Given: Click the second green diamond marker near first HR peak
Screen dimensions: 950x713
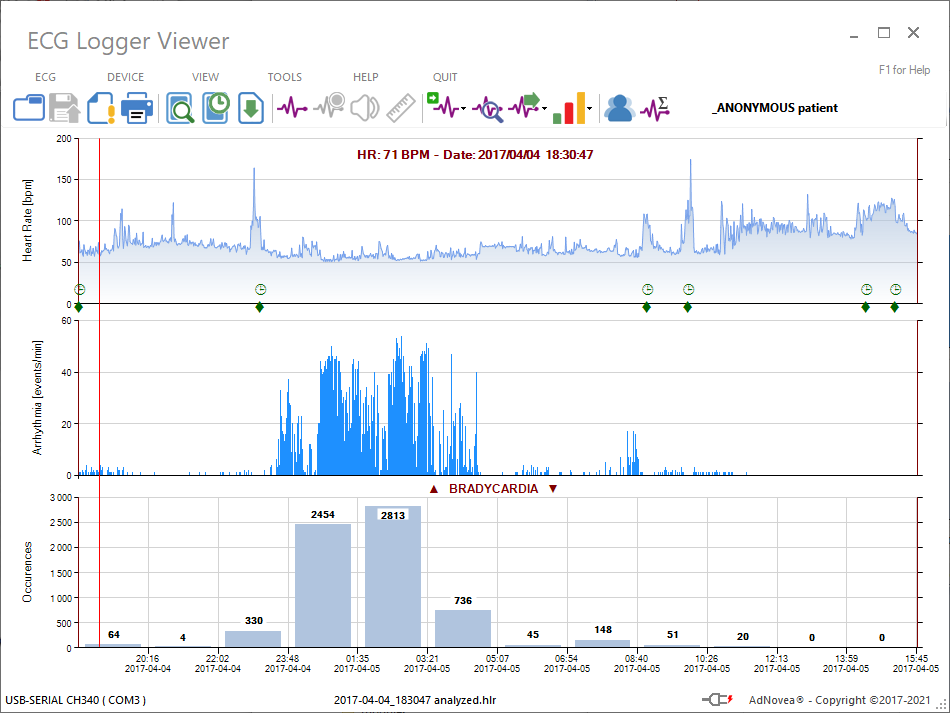Looking at the screenshot, I should coord(259,308).
